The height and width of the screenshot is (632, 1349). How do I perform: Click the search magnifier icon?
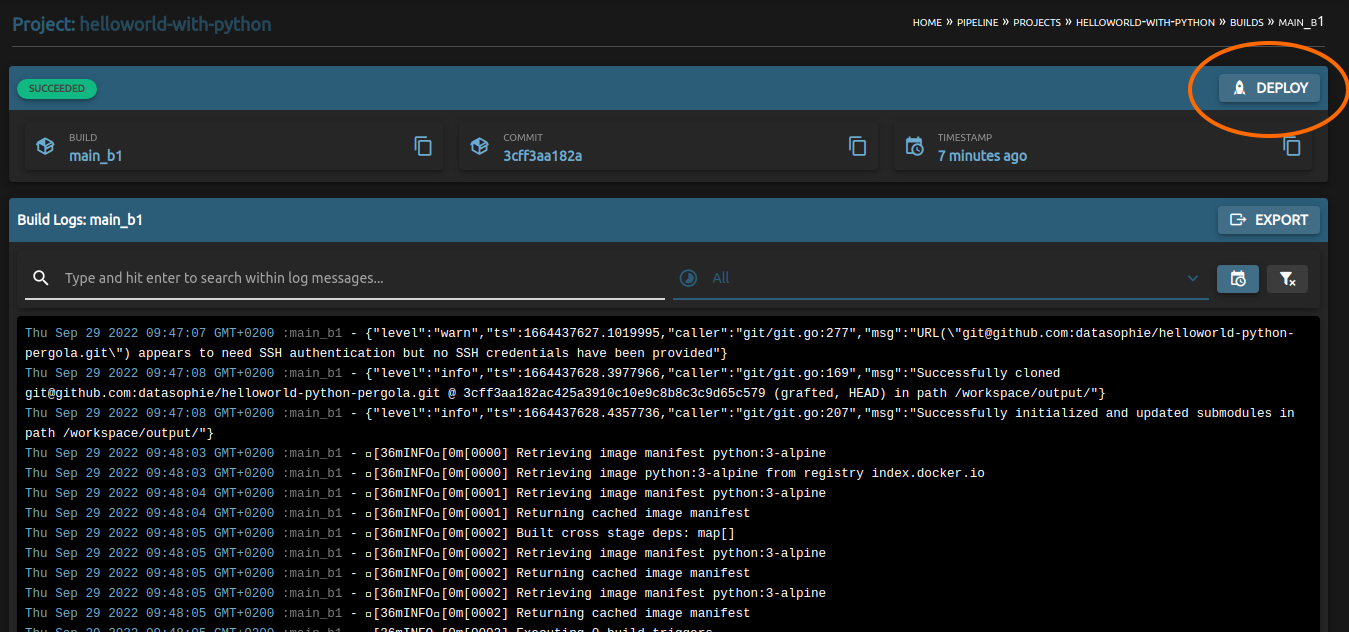pos(41,278)
